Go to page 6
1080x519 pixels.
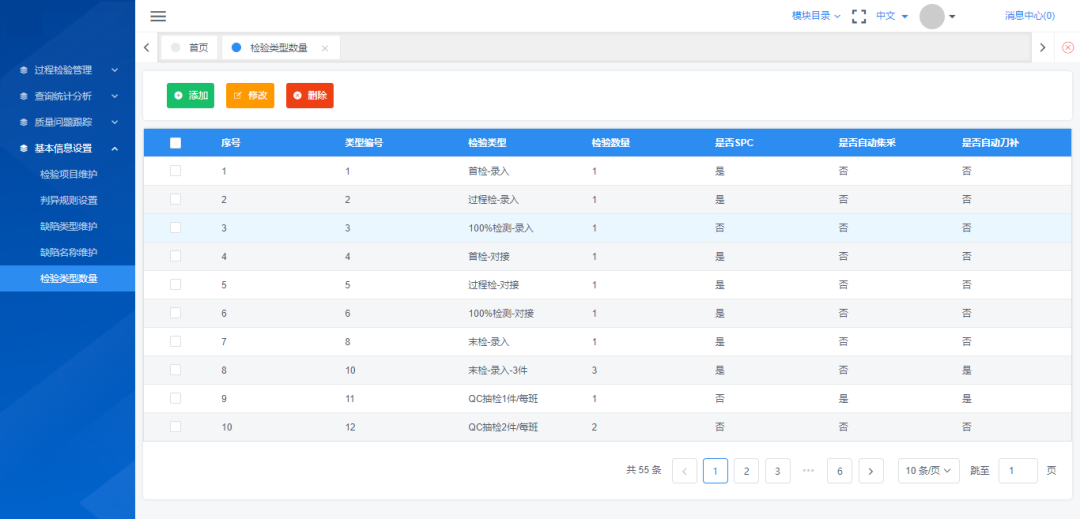(840, 471)
